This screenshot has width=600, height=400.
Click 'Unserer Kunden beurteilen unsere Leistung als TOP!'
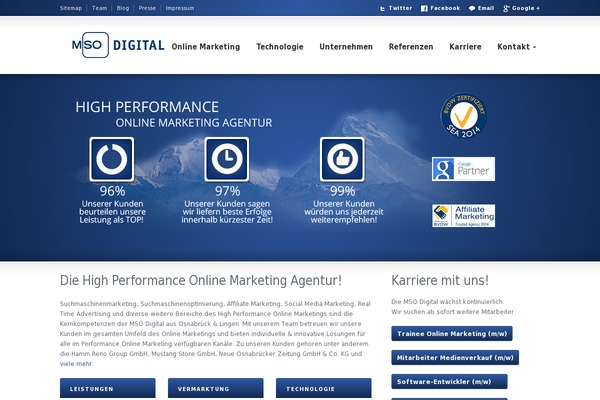point(112,212)
